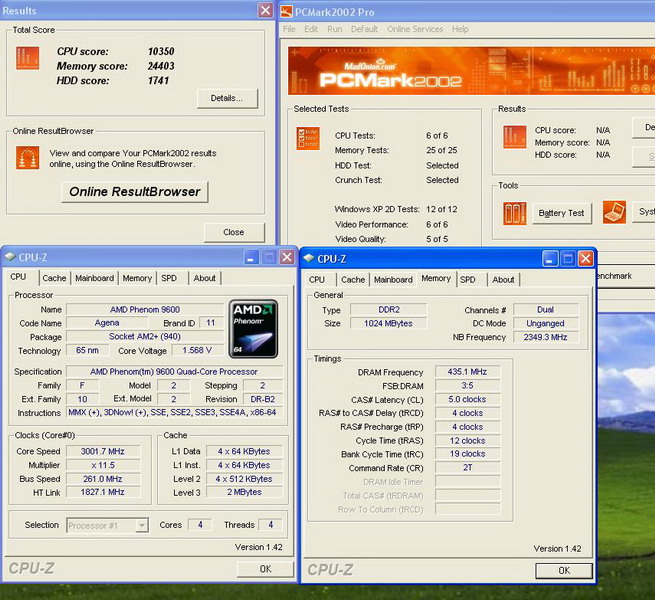
Task: Click the CAS# Latency 5.0 clocks value
Action: [467, 399]
